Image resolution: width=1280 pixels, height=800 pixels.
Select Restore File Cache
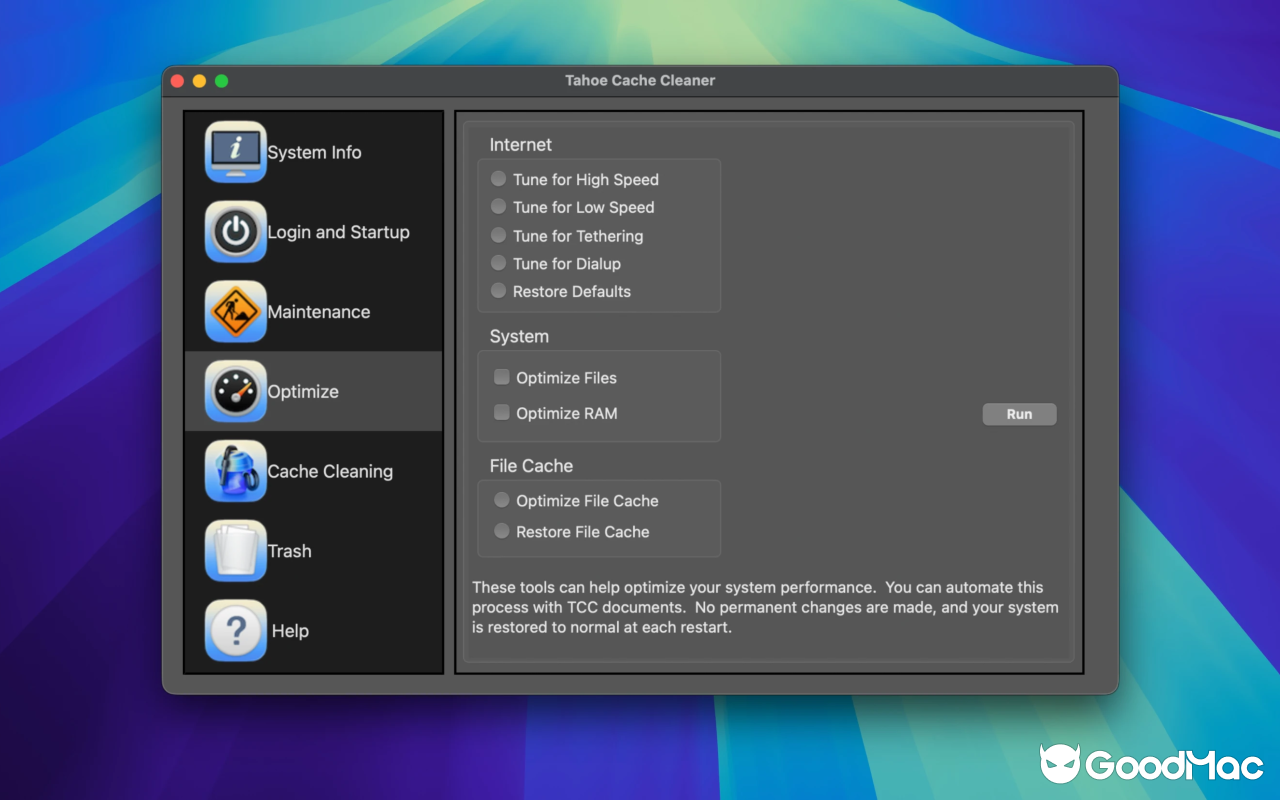[501, 531]
